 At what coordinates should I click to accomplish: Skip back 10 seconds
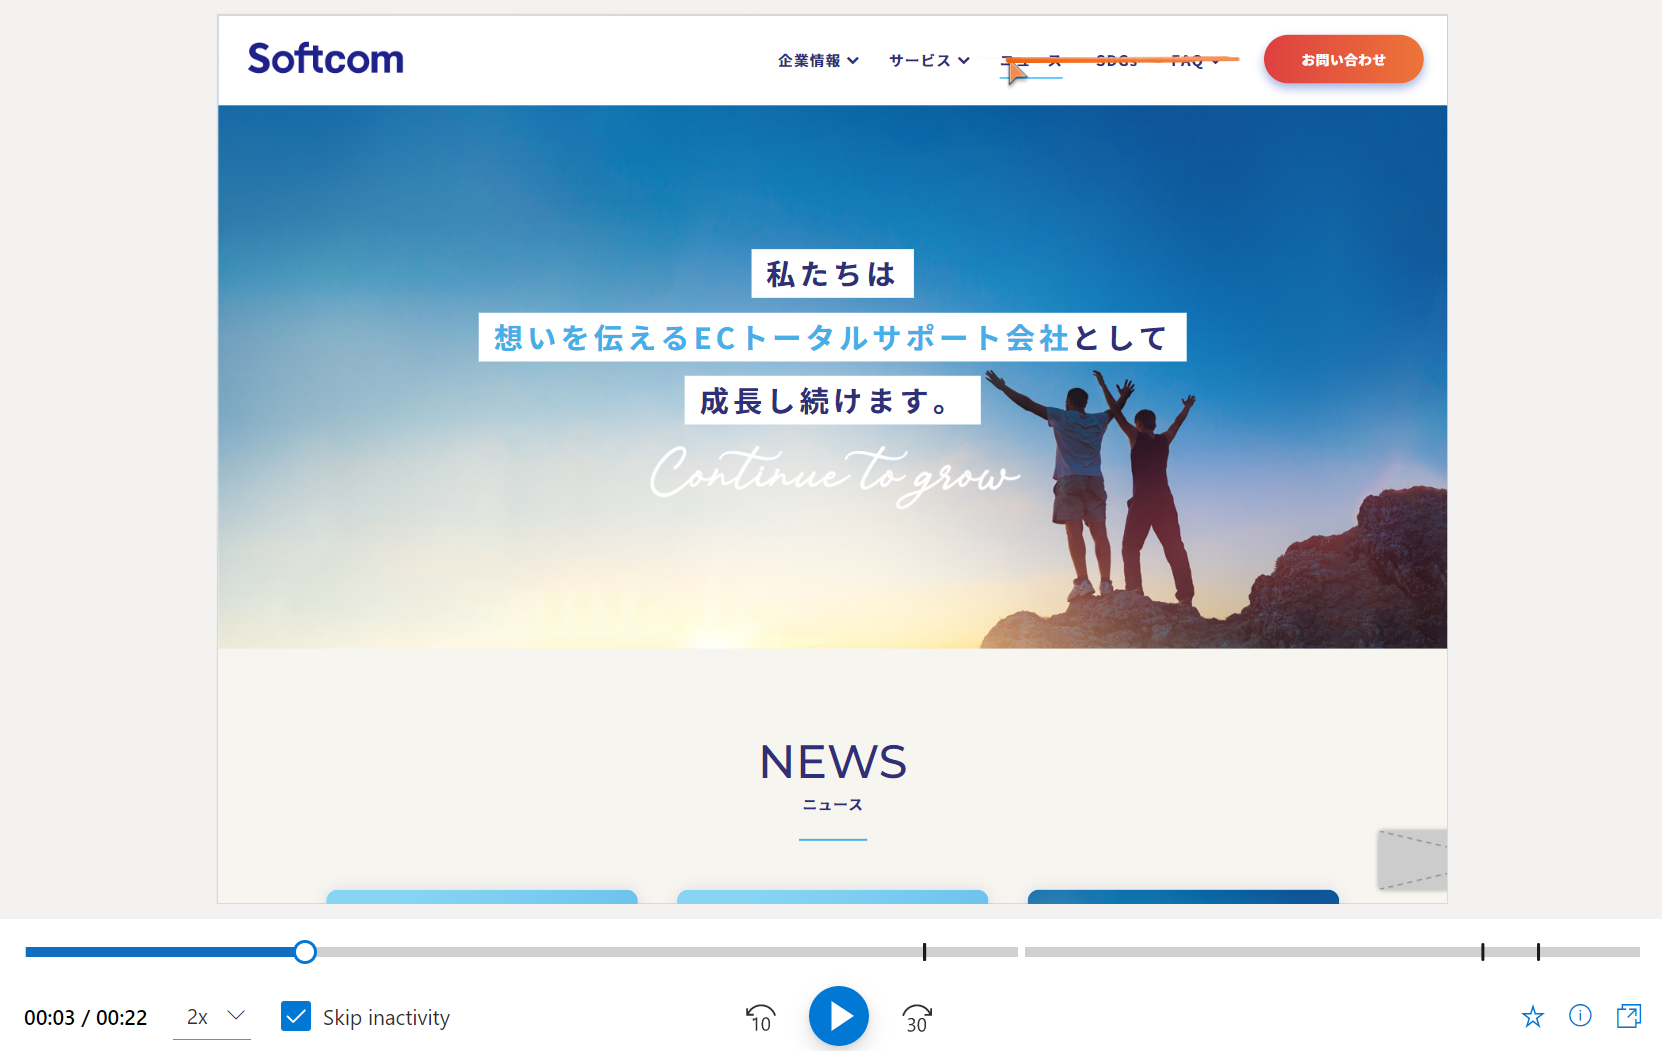[x=761, y=1018]
